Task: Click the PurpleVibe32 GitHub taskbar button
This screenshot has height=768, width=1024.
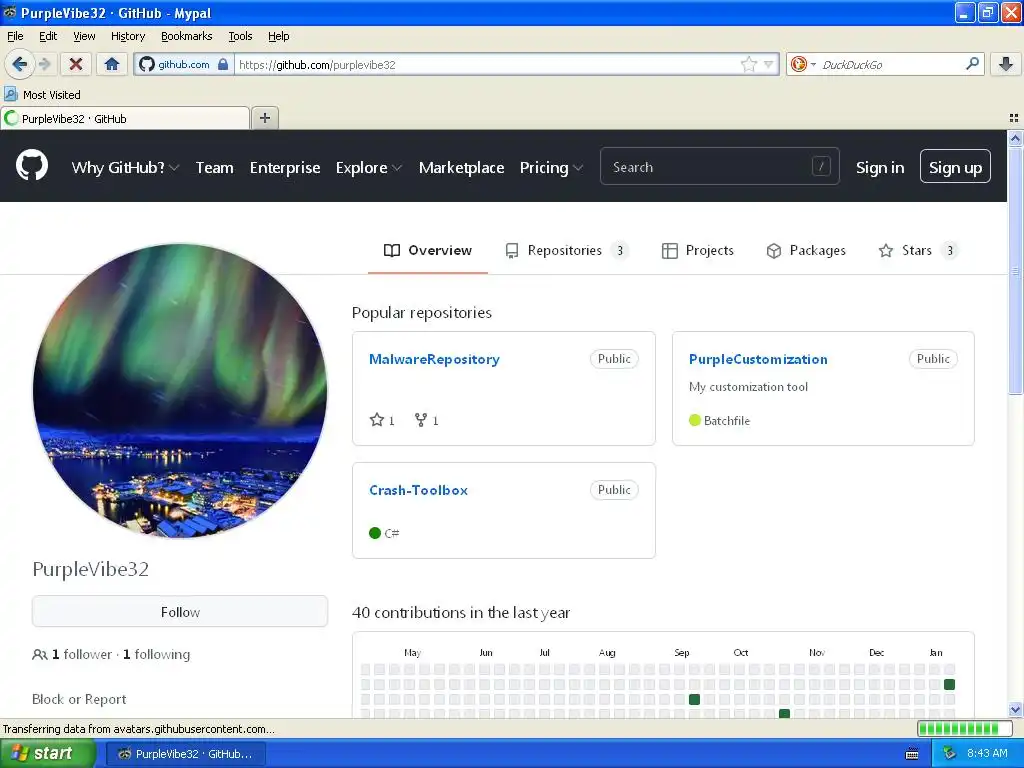Action: (x=185, y=754)
